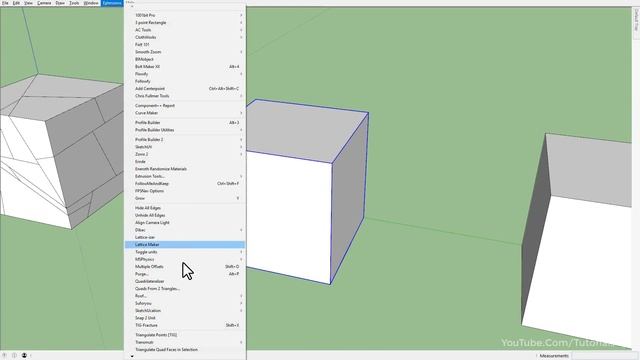Viewport: 640px width, 360px height.
Task: Open the View menu
Action: coord(28,3)
